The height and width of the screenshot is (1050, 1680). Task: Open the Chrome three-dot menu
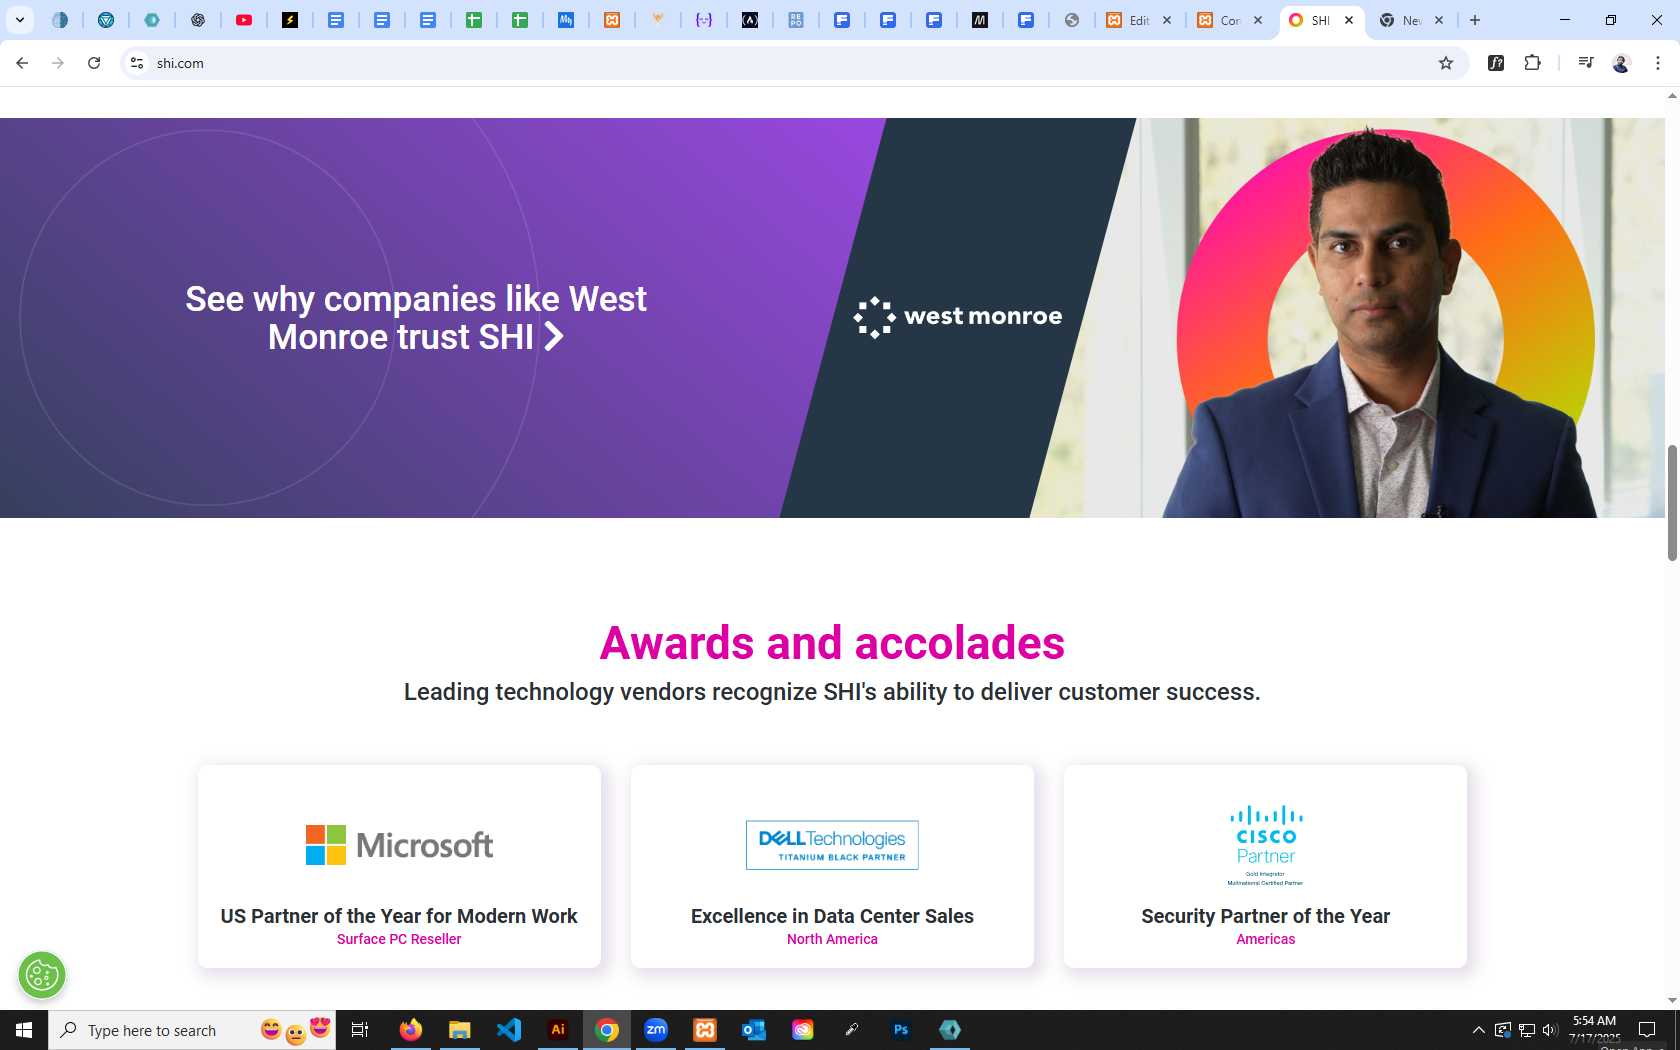(1658, 63)
